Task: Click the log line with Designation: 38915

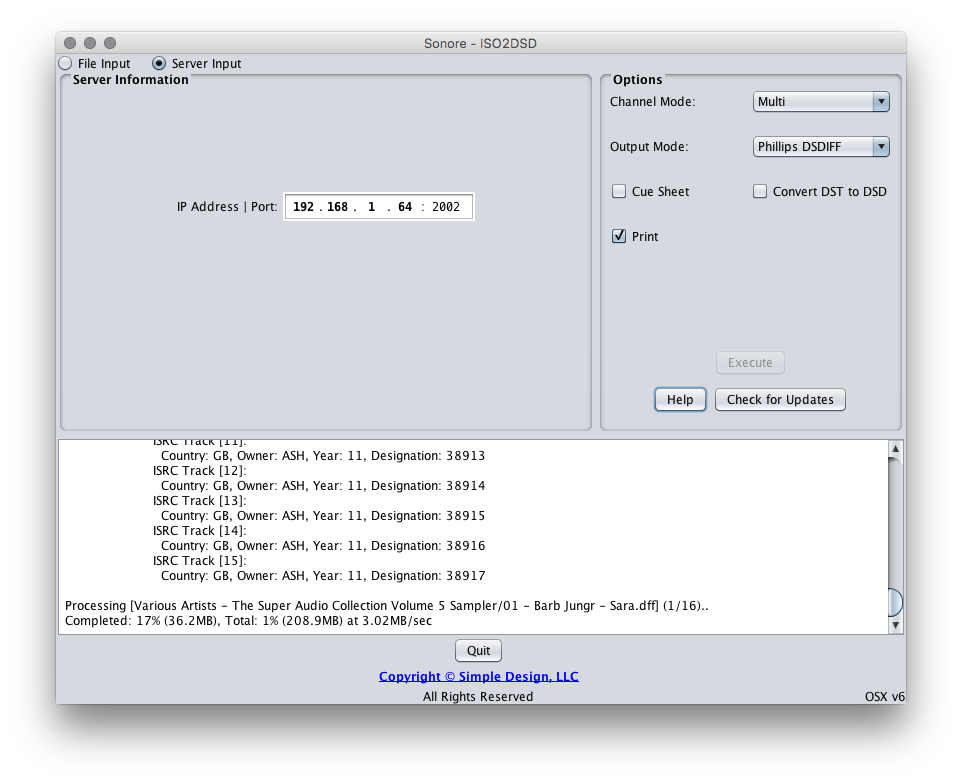Action: click(323, 516)
